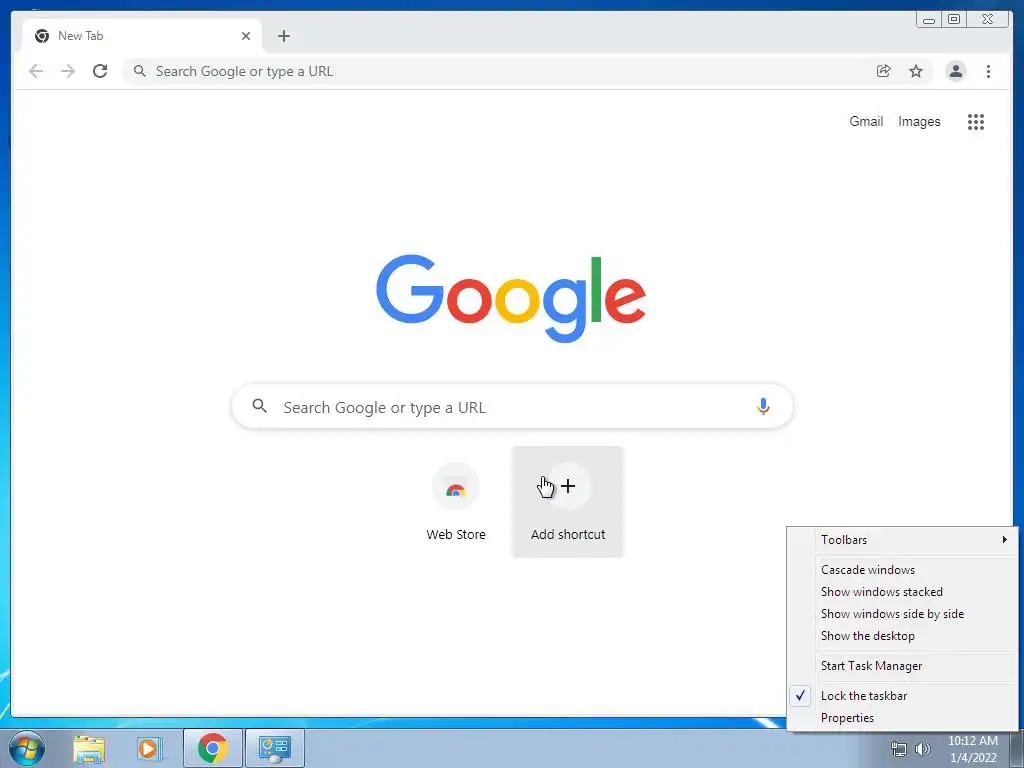
Task: Open the Google apps grid
Action: point(976,121)
